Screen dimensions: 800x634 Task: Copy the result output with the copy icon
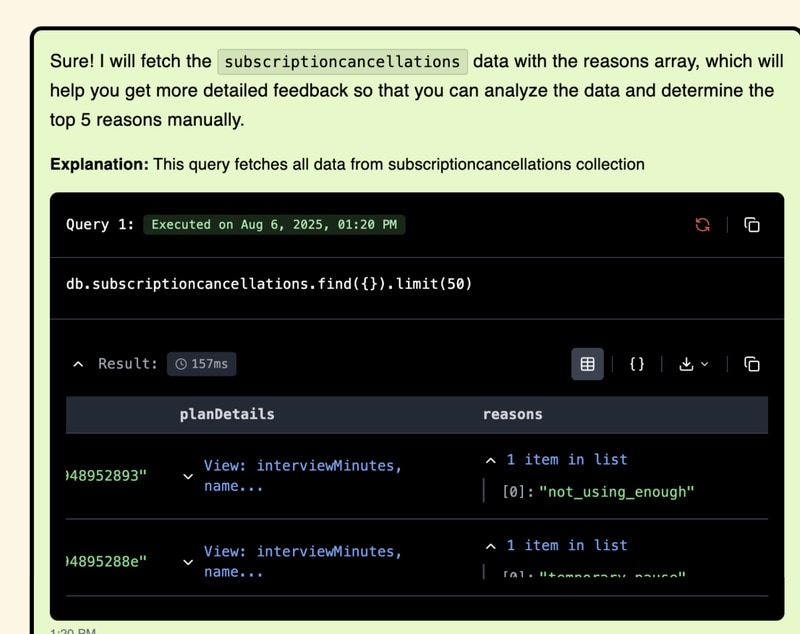click(x=754, y=364)
